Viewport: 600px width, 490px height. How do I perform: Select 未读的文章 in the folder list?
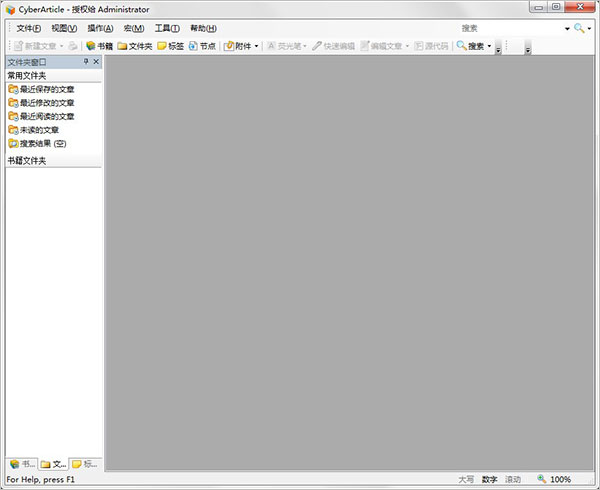click(39, 129)
